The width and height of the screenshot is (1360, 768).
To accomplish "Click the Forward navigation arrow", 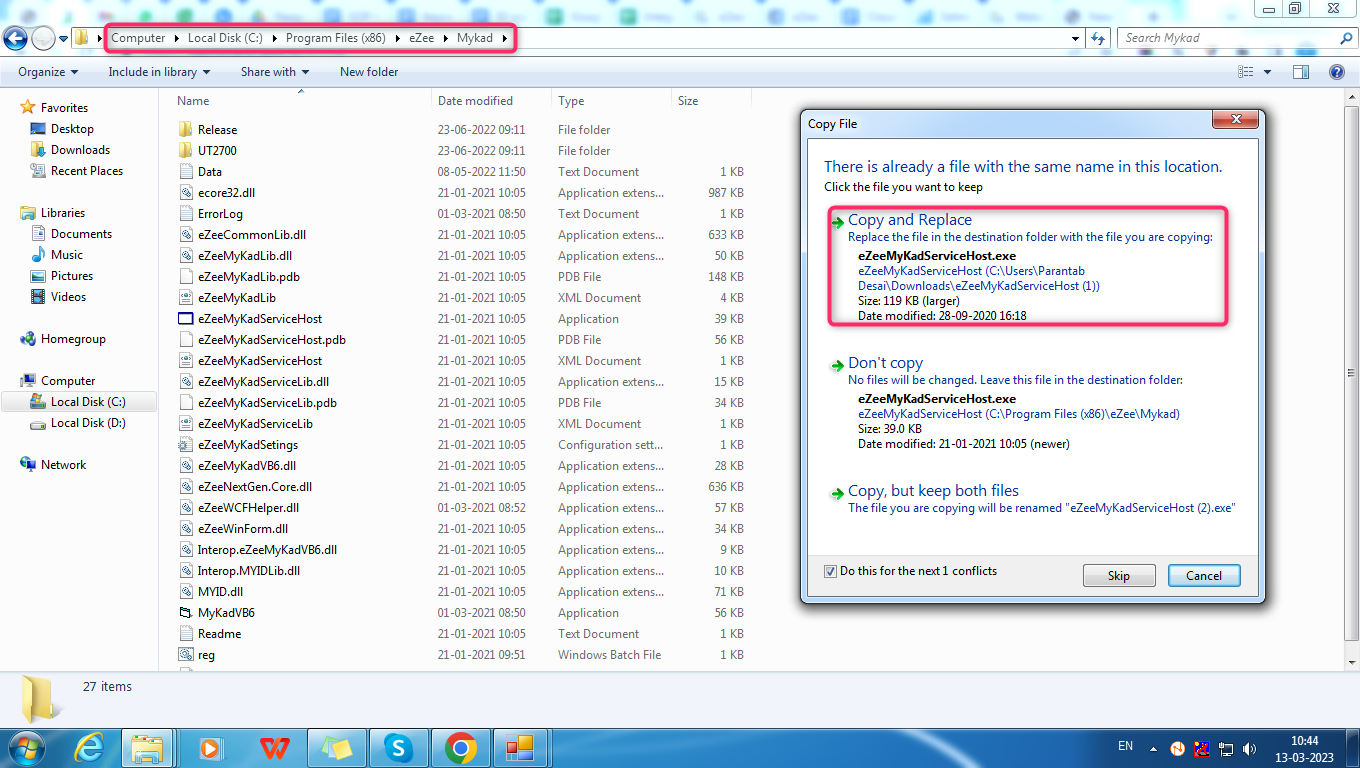I will (44, 38).
